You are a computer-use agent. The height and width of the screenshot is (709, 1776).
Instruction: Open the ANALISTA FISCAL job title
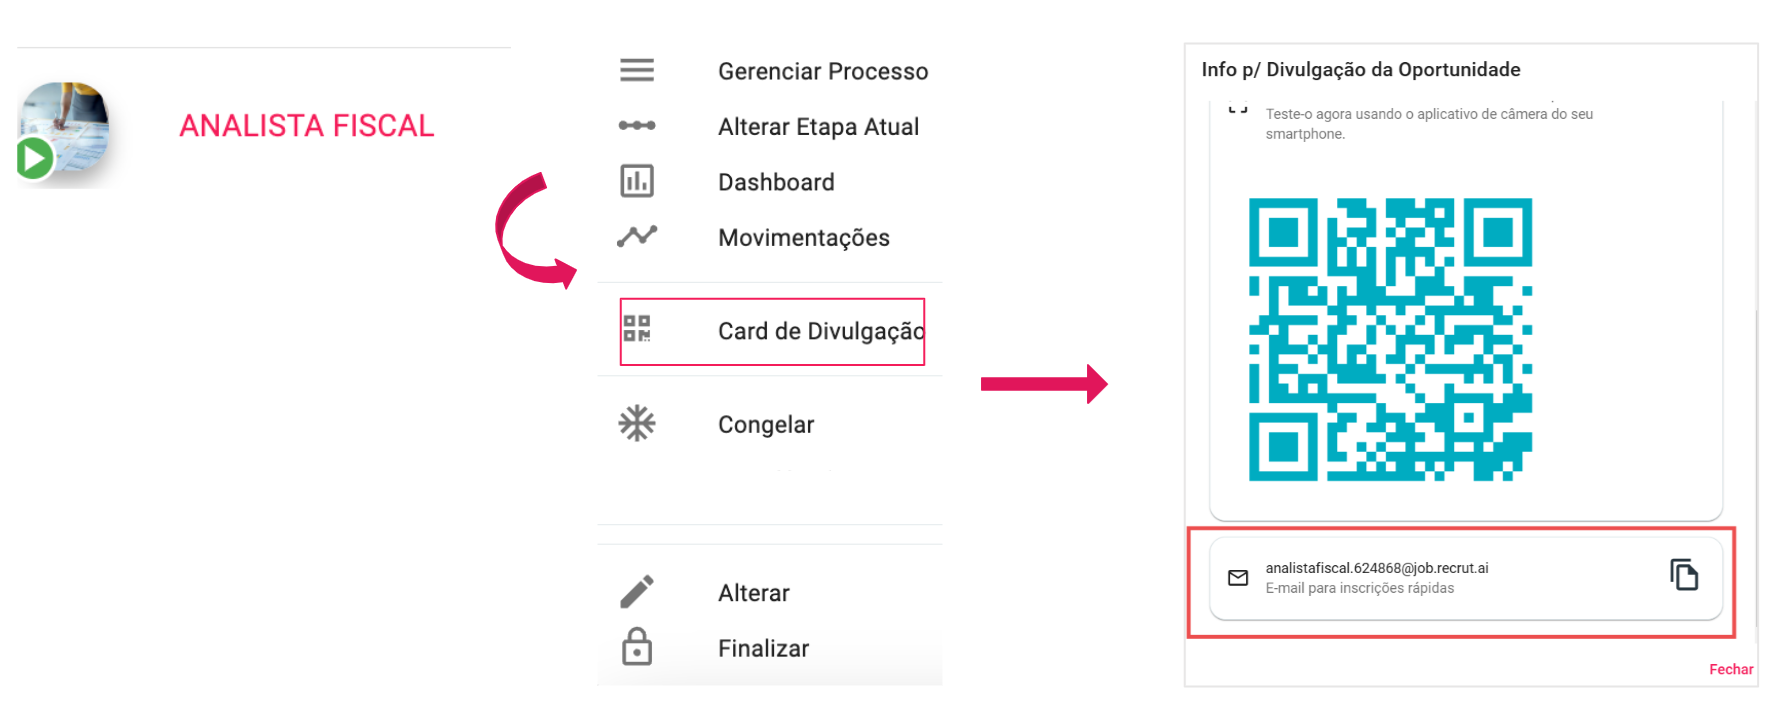pyautogui.click(x=306, y=126)
